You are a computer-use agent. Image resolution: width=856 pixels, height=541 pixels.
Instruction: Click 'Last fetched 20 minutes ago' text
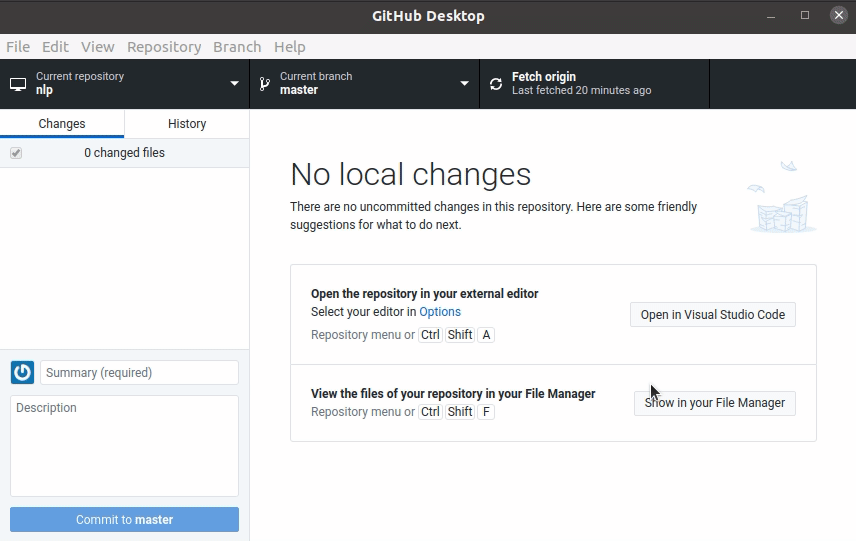(x=581, y=91)
